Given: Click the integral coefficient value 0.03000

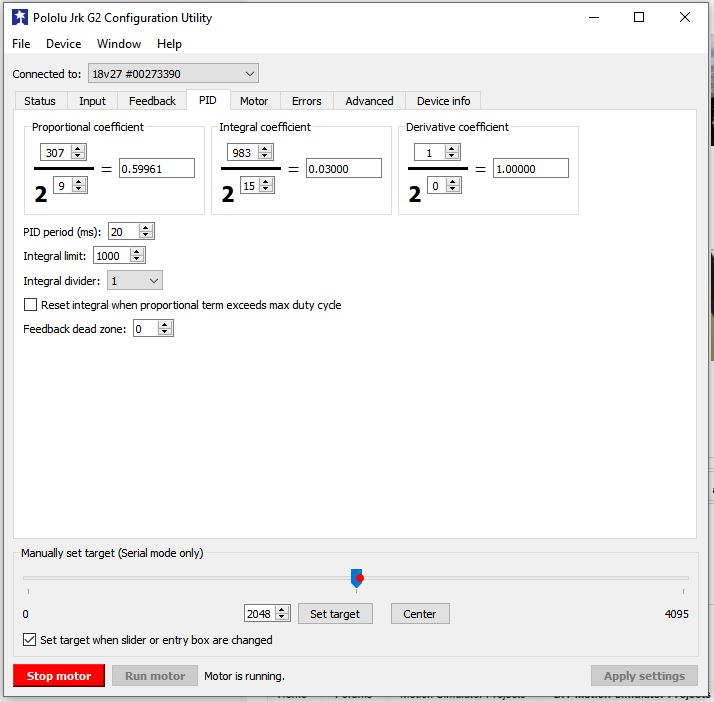Looking at the screenshot, I should [344, 168].
